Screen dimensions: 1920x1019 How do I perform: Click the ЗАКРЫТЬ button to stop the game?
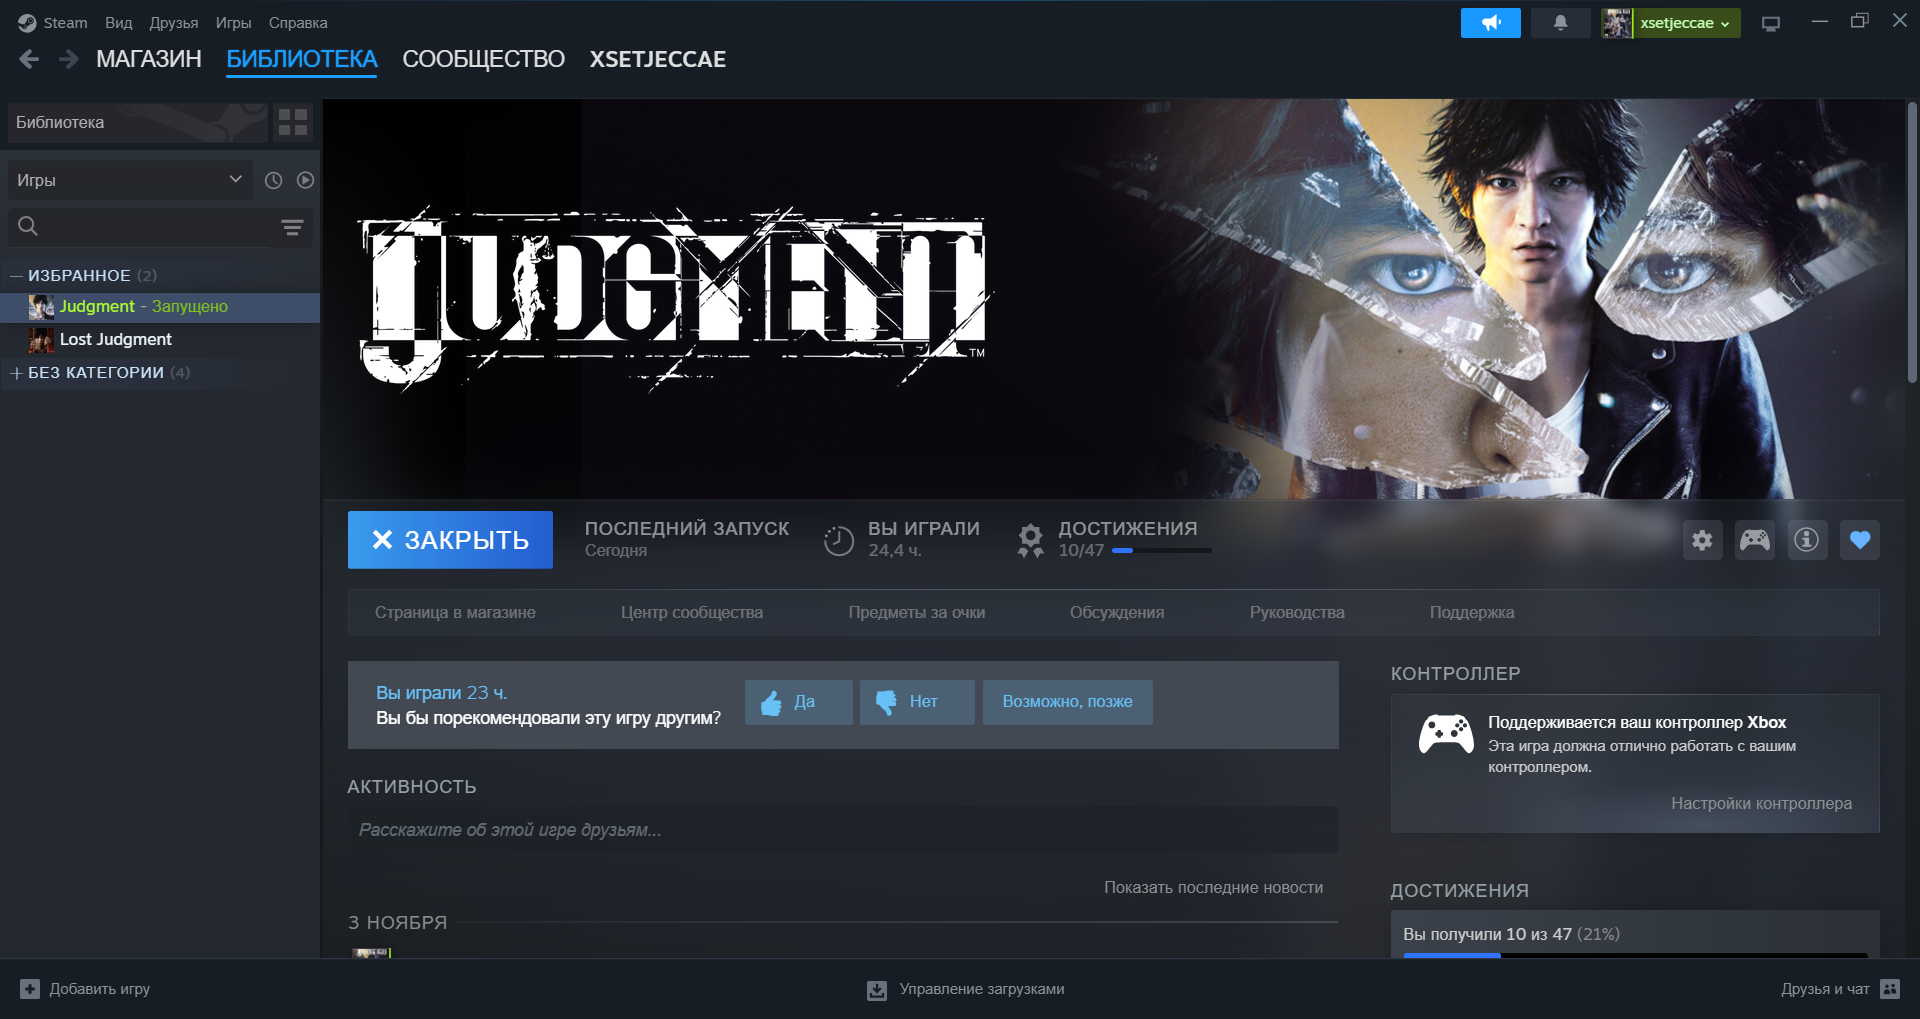pos(450,540)
